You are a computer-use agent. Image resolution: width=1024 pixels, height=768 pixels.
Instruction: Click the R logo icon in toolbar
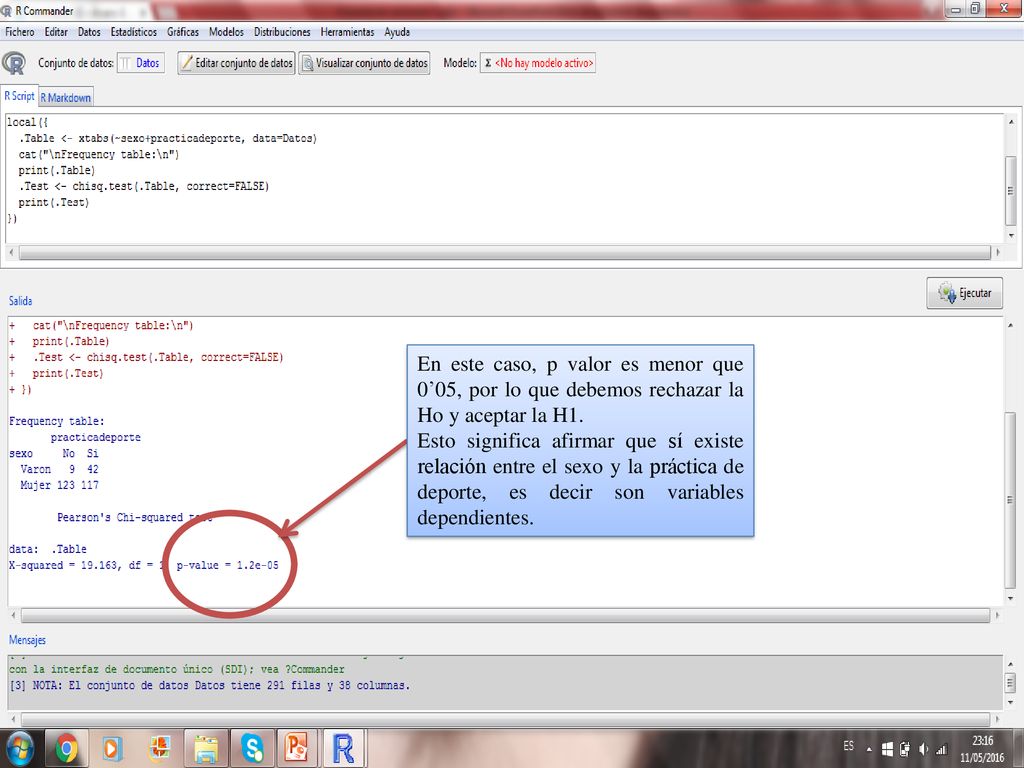[x=14, y=63]
